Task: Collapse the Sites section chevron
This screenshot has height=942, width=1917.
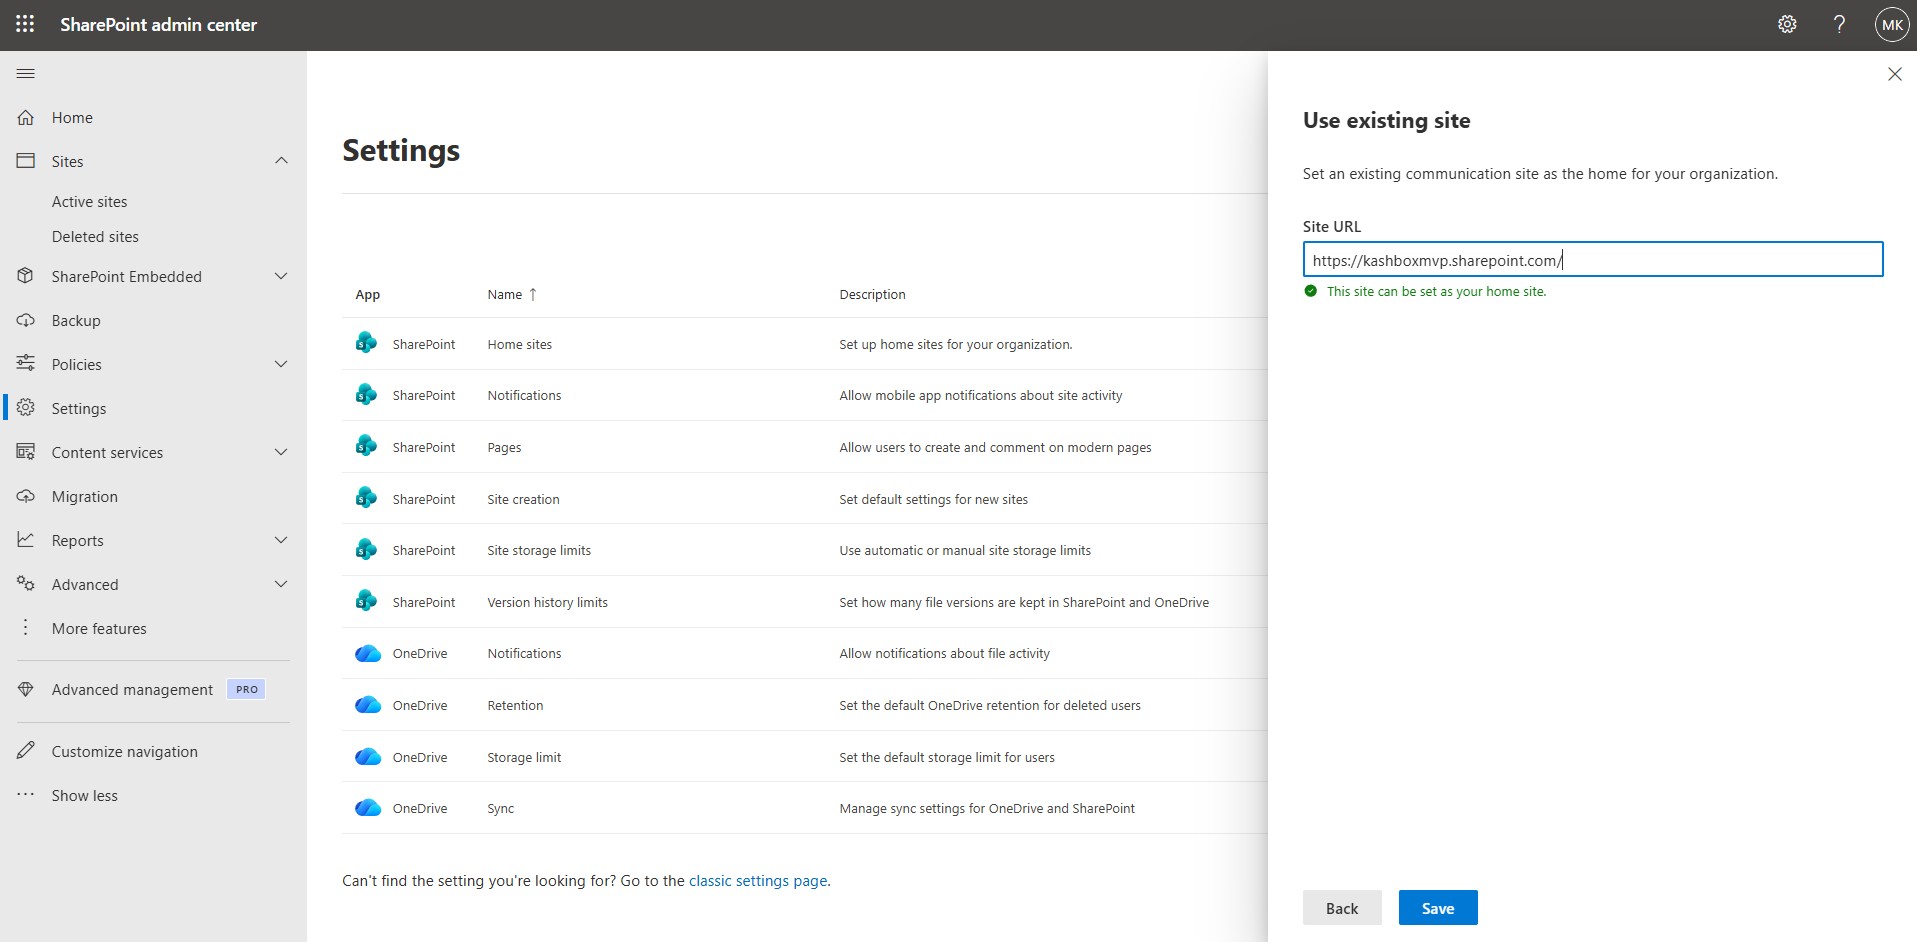Action: click(281, 161)
